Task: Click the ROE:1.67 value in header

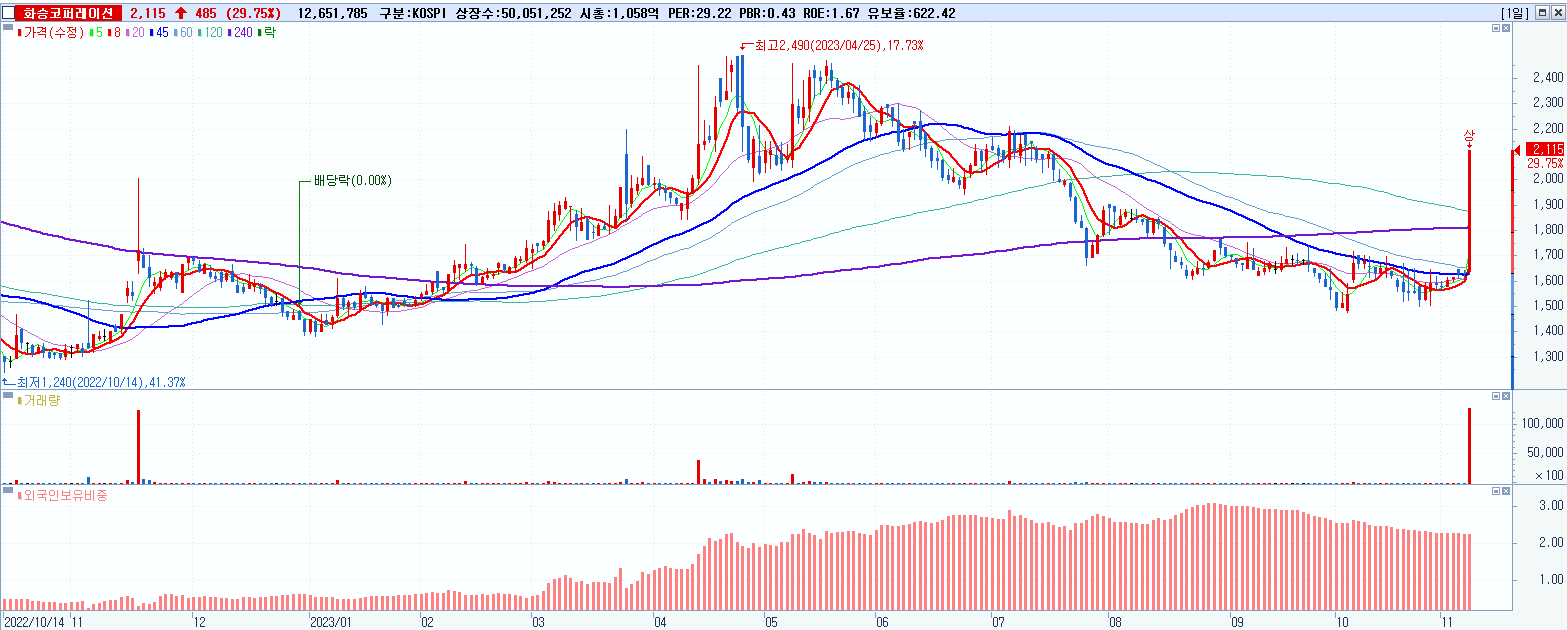Action: 833,13
